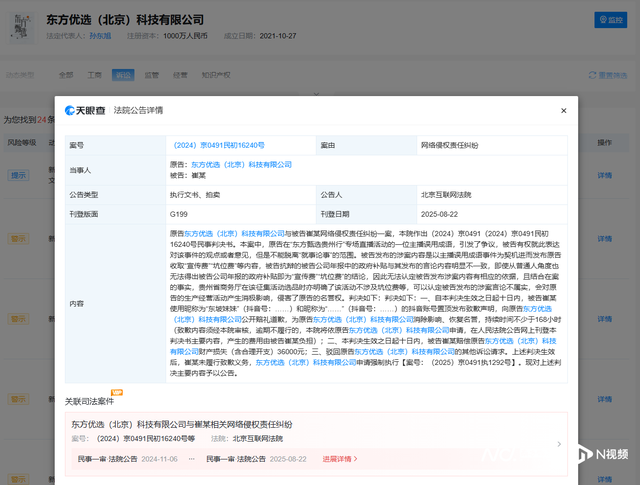Click the 网络侵权责任纠纷 case cause text
Viewport: 640px width, 485px height.
tap(449, 145)
